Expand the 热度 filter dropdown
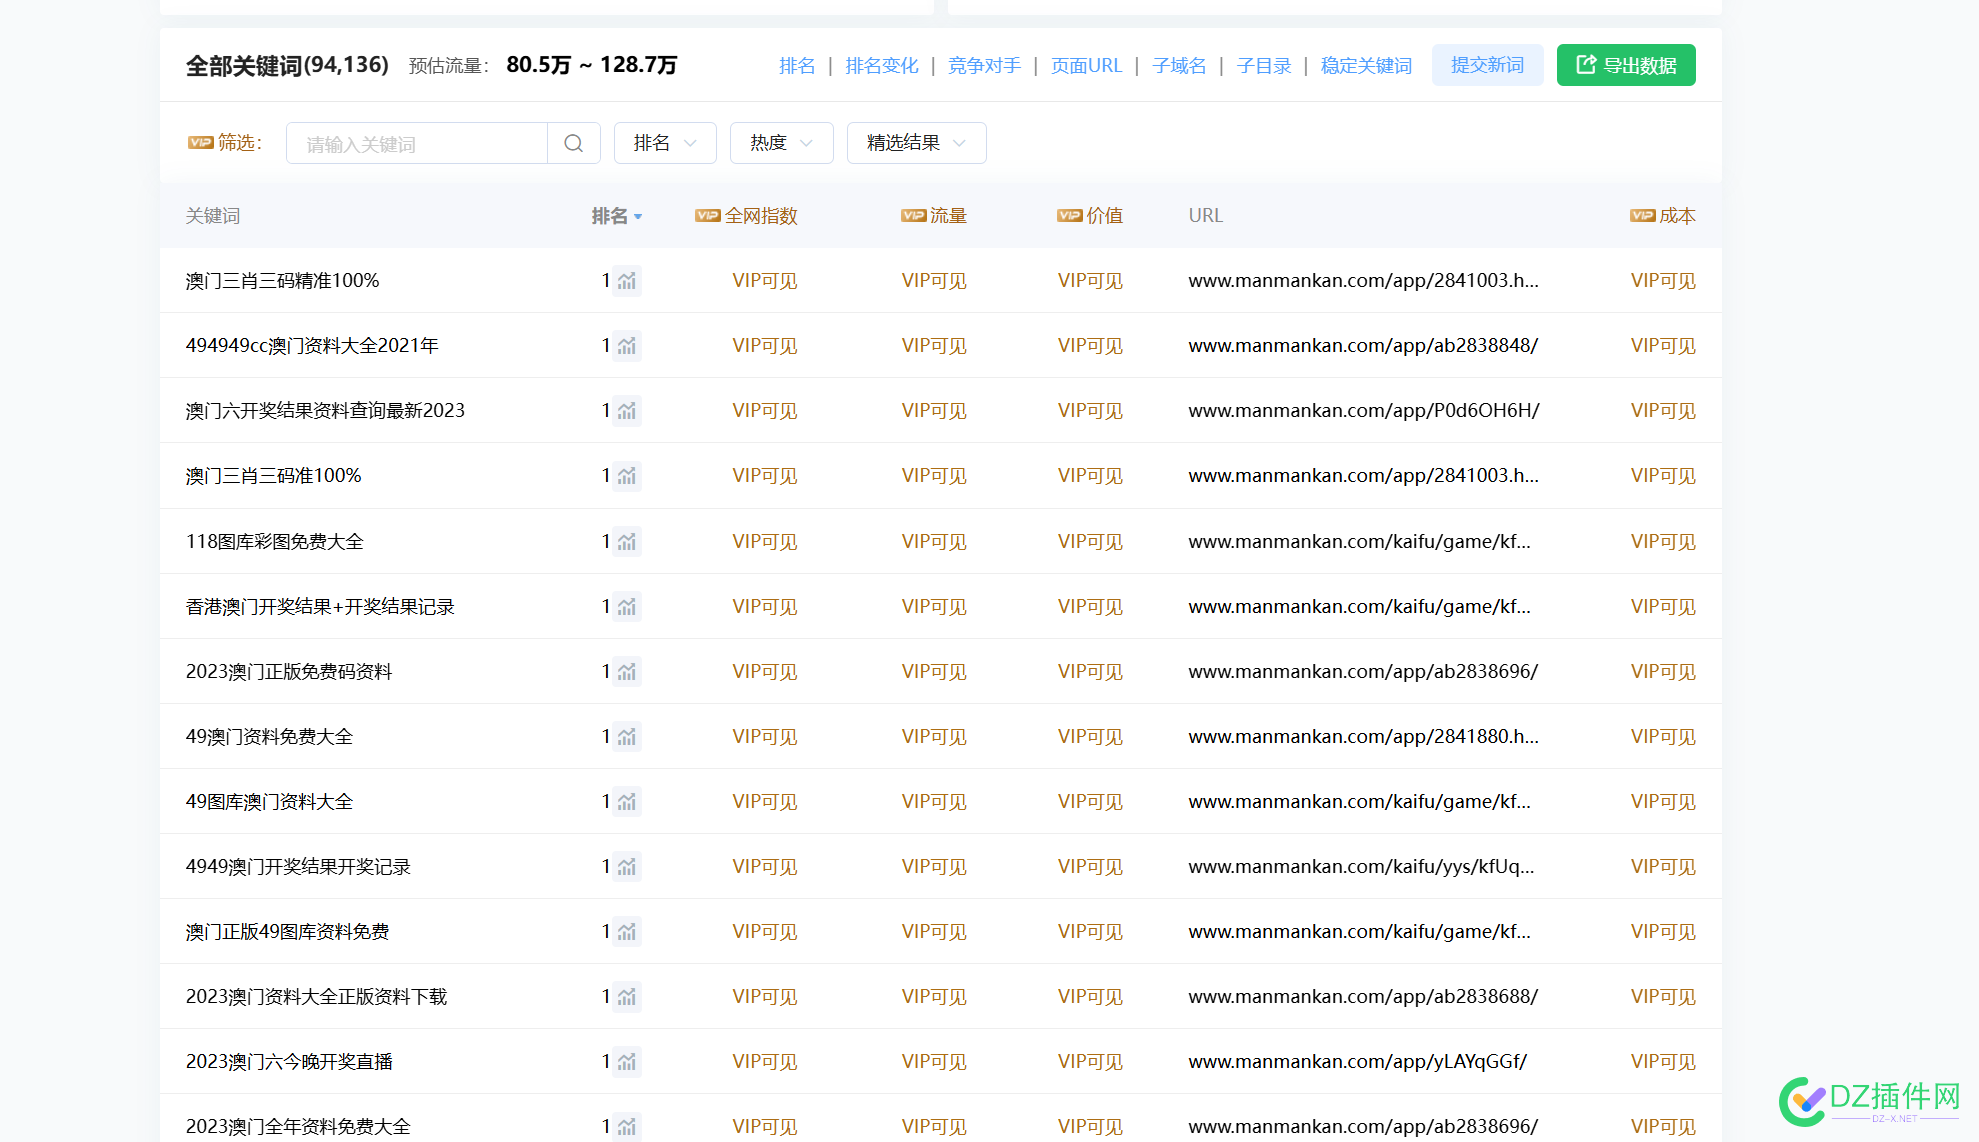The image size is (1979, 1142). coord(782,143)
